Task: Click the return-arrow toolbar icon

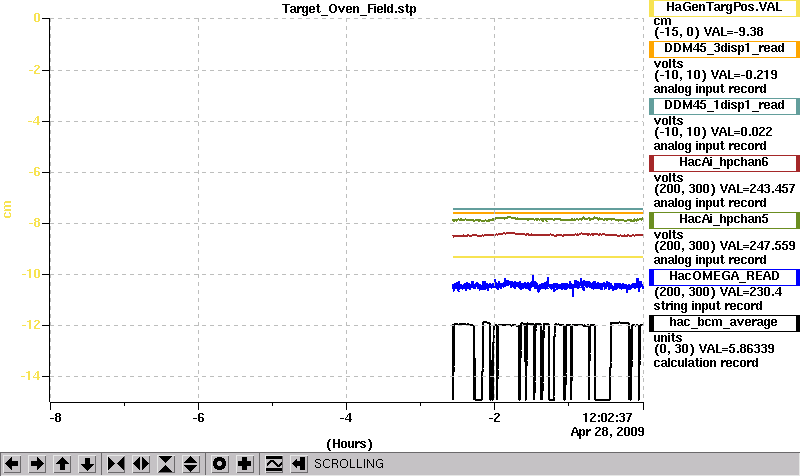Action: tap(299, 464)
